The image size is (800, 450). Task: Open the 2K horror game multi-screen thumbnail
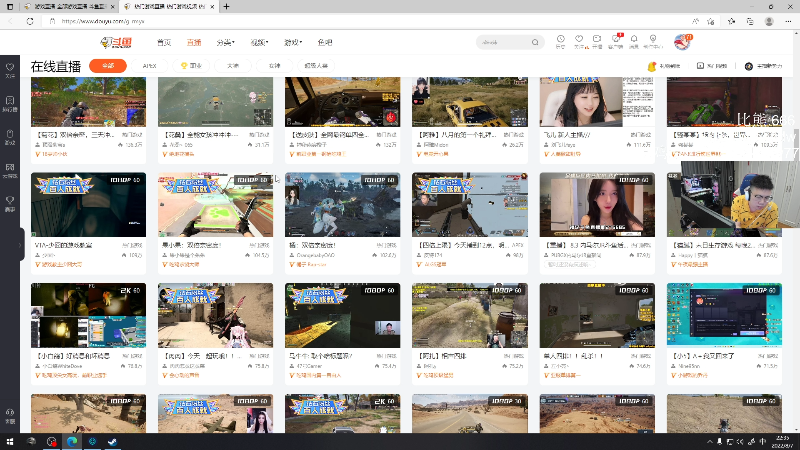click(88, 315)
